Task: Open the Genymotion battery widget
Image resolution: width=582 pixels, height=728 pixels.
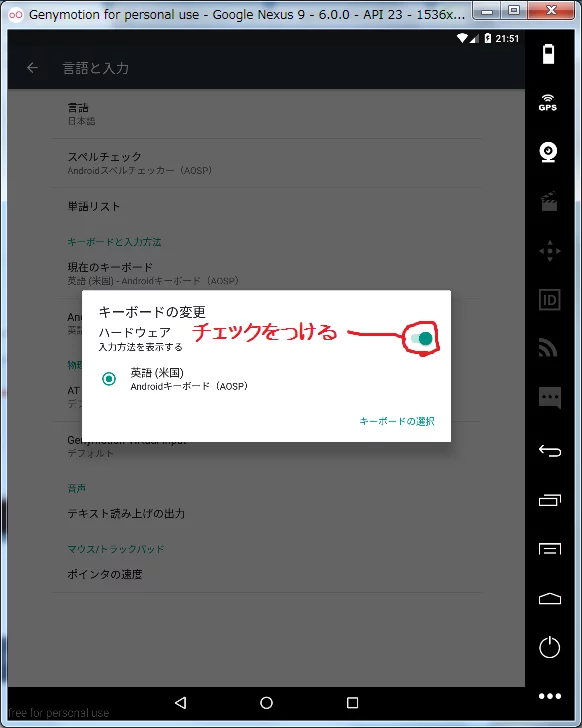Action: (549, 54)
